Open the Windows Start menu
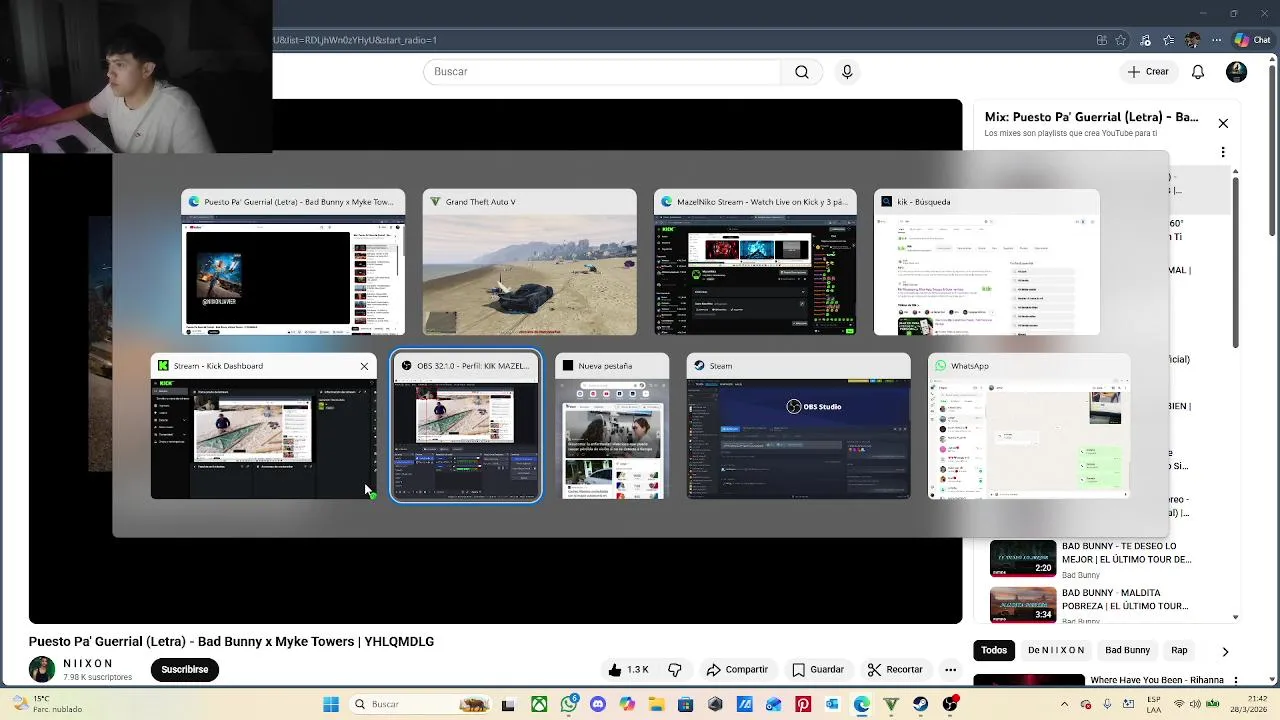The height and width of the screenshot is (720, 1280). tap(331, 704)
